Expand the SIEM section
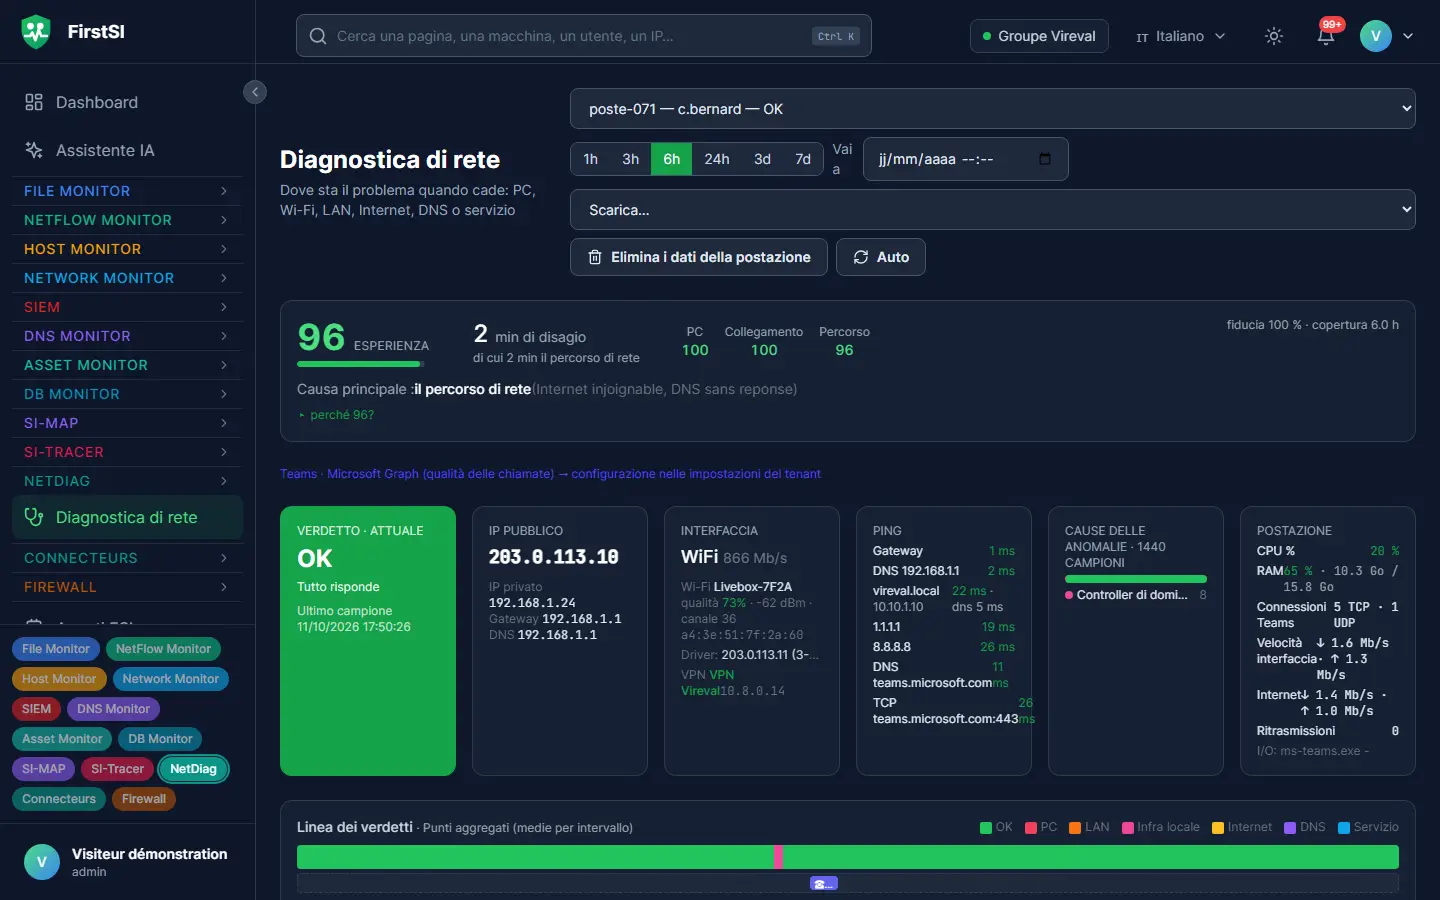 (x=127, y=307)
